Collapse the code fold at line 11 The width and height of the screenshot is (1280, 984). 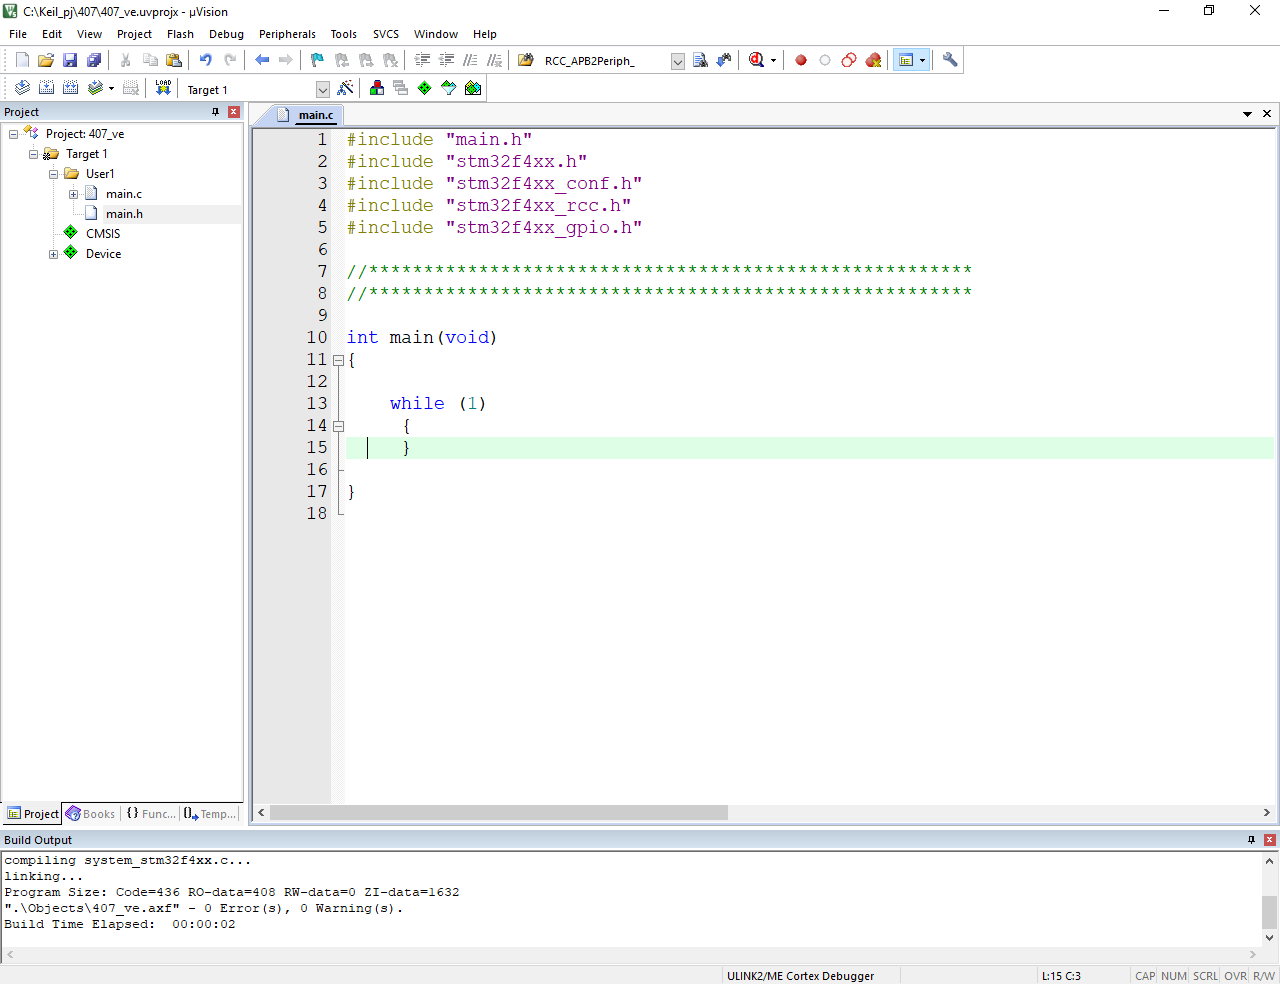[338, 360]
